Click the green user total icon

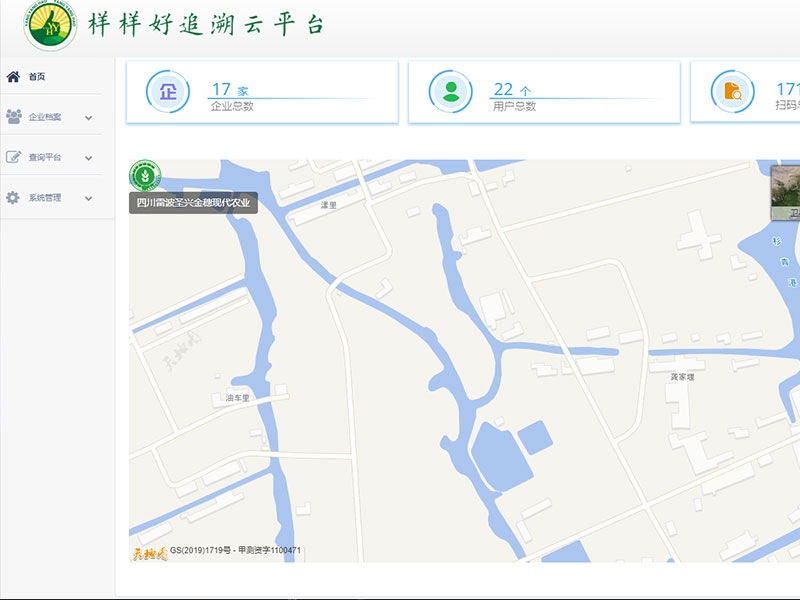pos(450,92)
